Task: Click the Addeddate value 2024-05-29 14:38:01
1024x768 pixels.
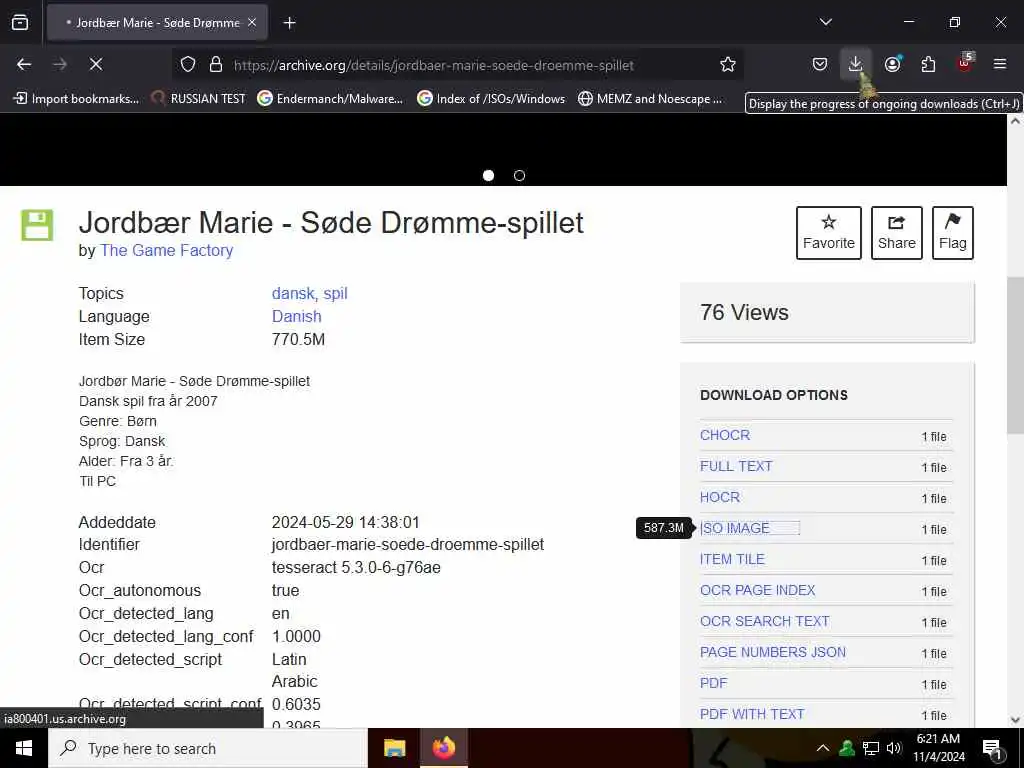Action: pyautogui.click(x=345, y=522)
